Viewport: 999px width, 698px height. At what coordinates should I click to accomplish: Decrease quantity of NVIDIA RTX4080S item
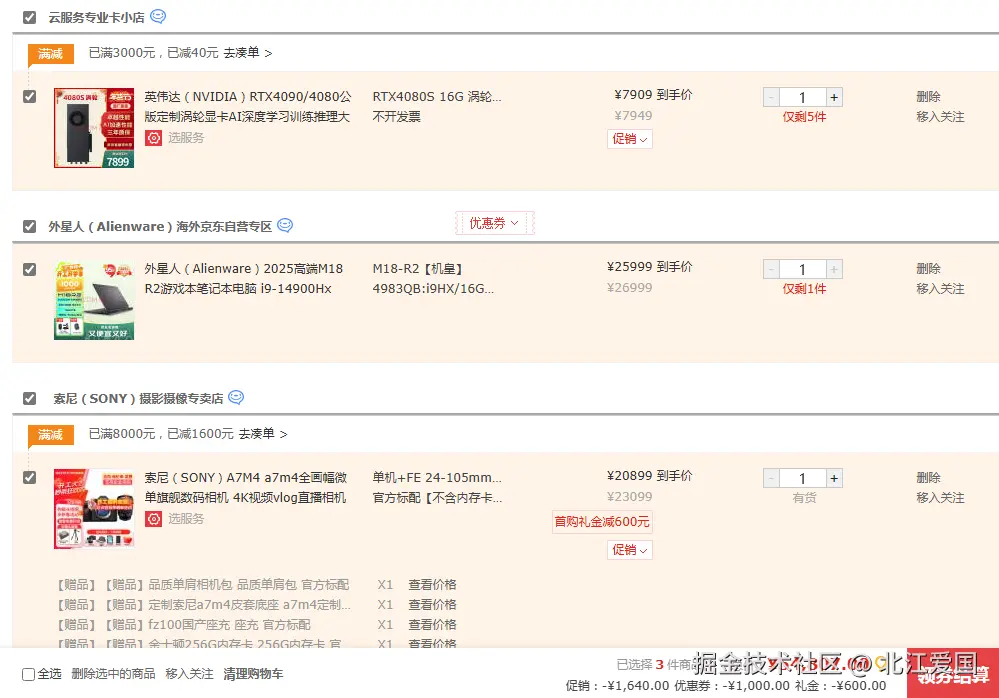(771, 97)
